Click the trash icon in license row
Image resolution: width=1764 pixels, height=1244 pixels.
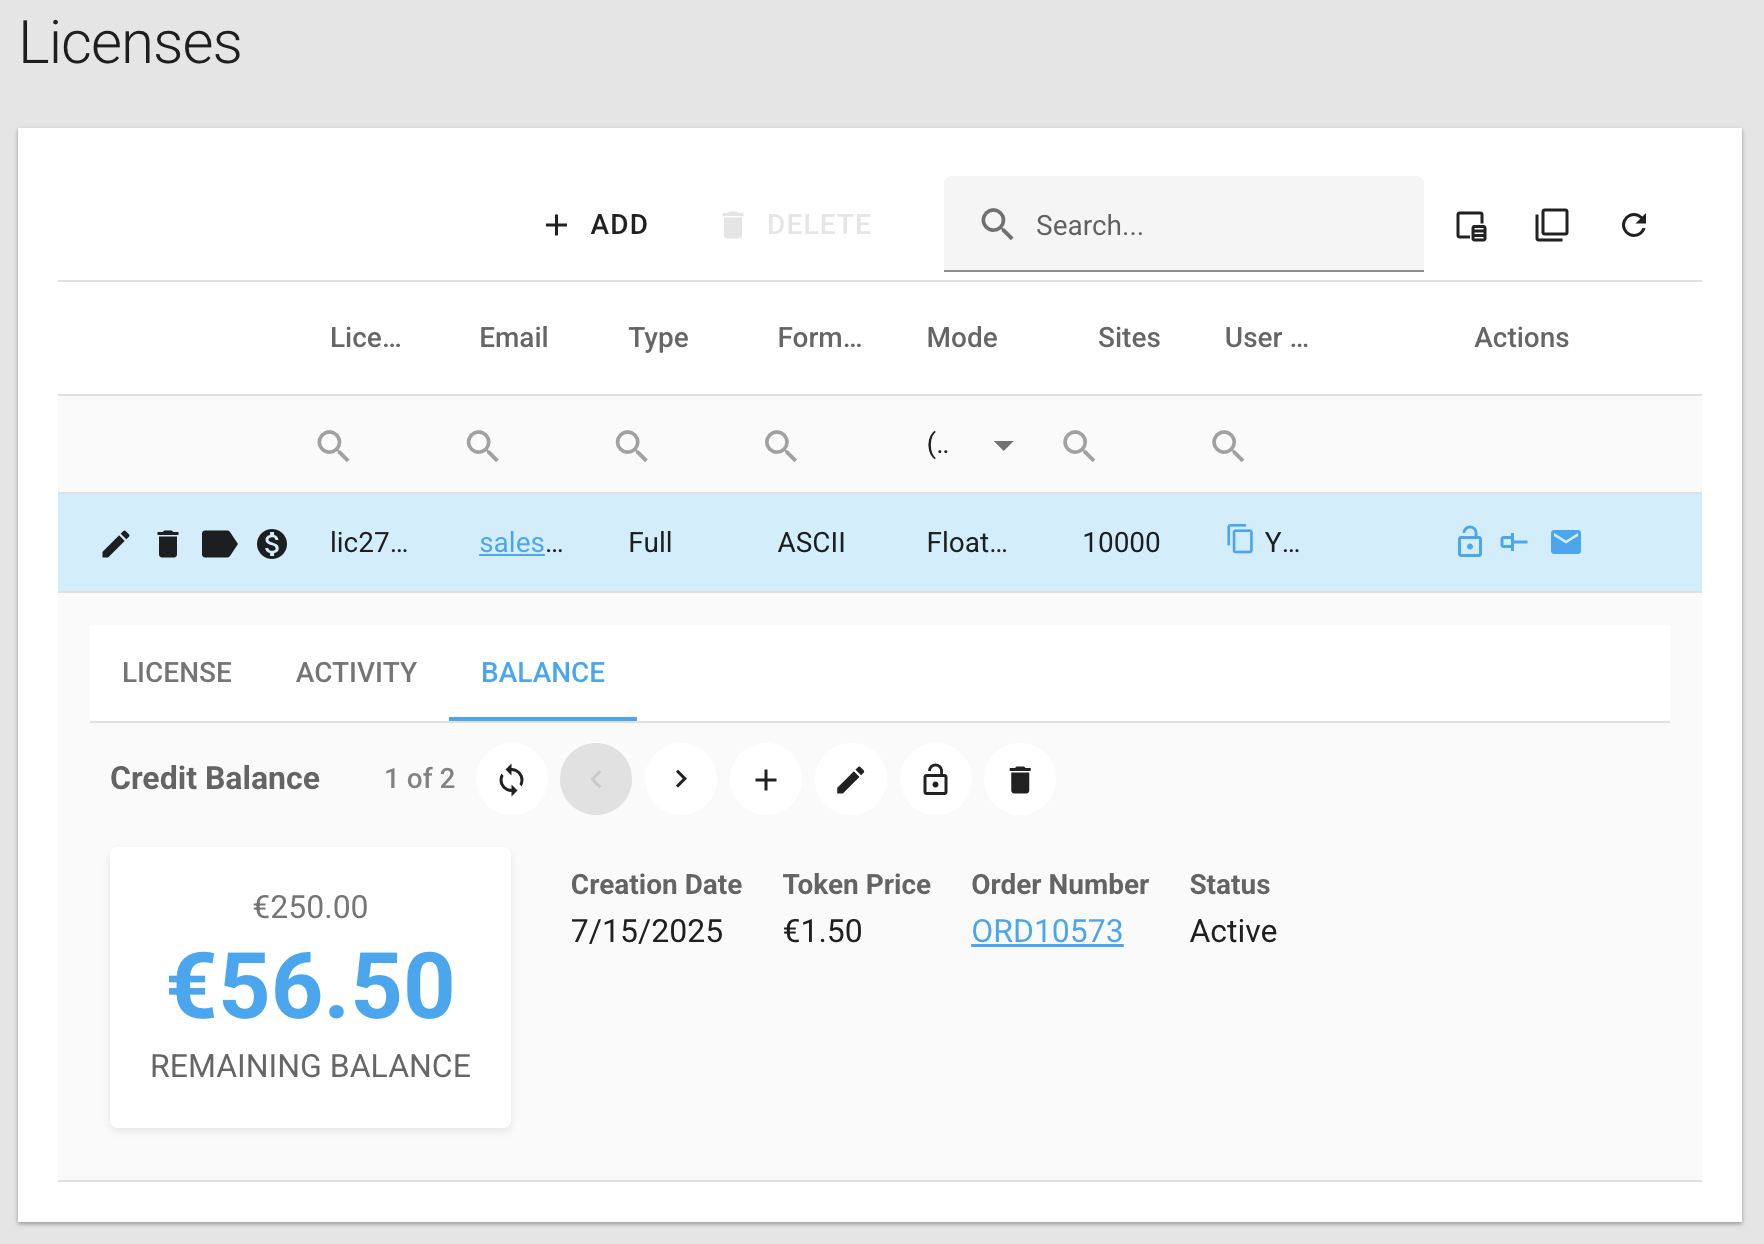click(168, 543)
